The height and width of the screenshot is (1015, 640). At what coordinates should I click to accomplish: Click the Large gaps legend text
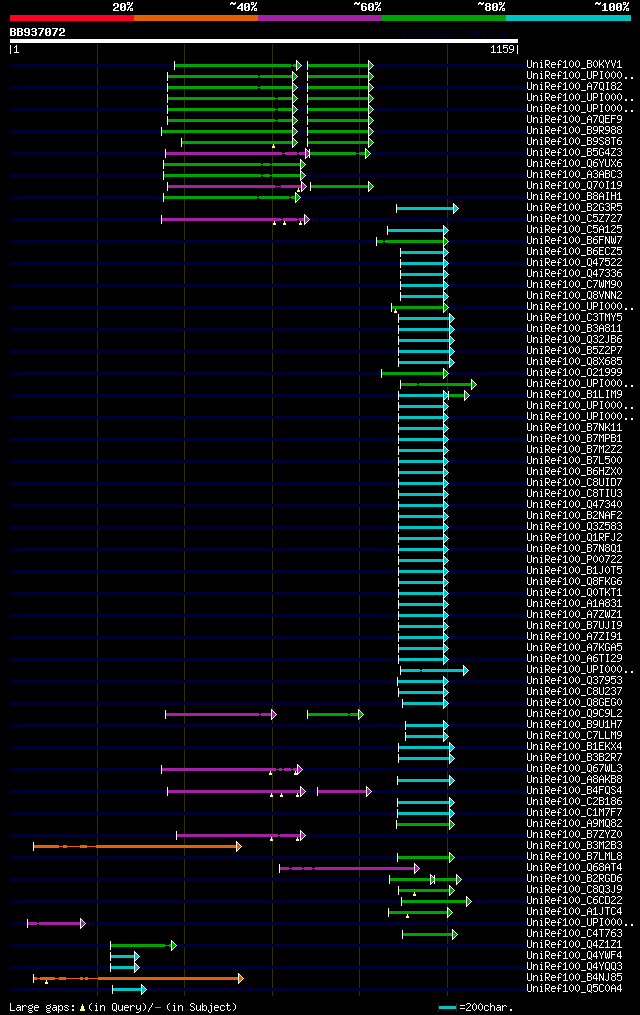pyautogui.click(x=123, y=1007)
